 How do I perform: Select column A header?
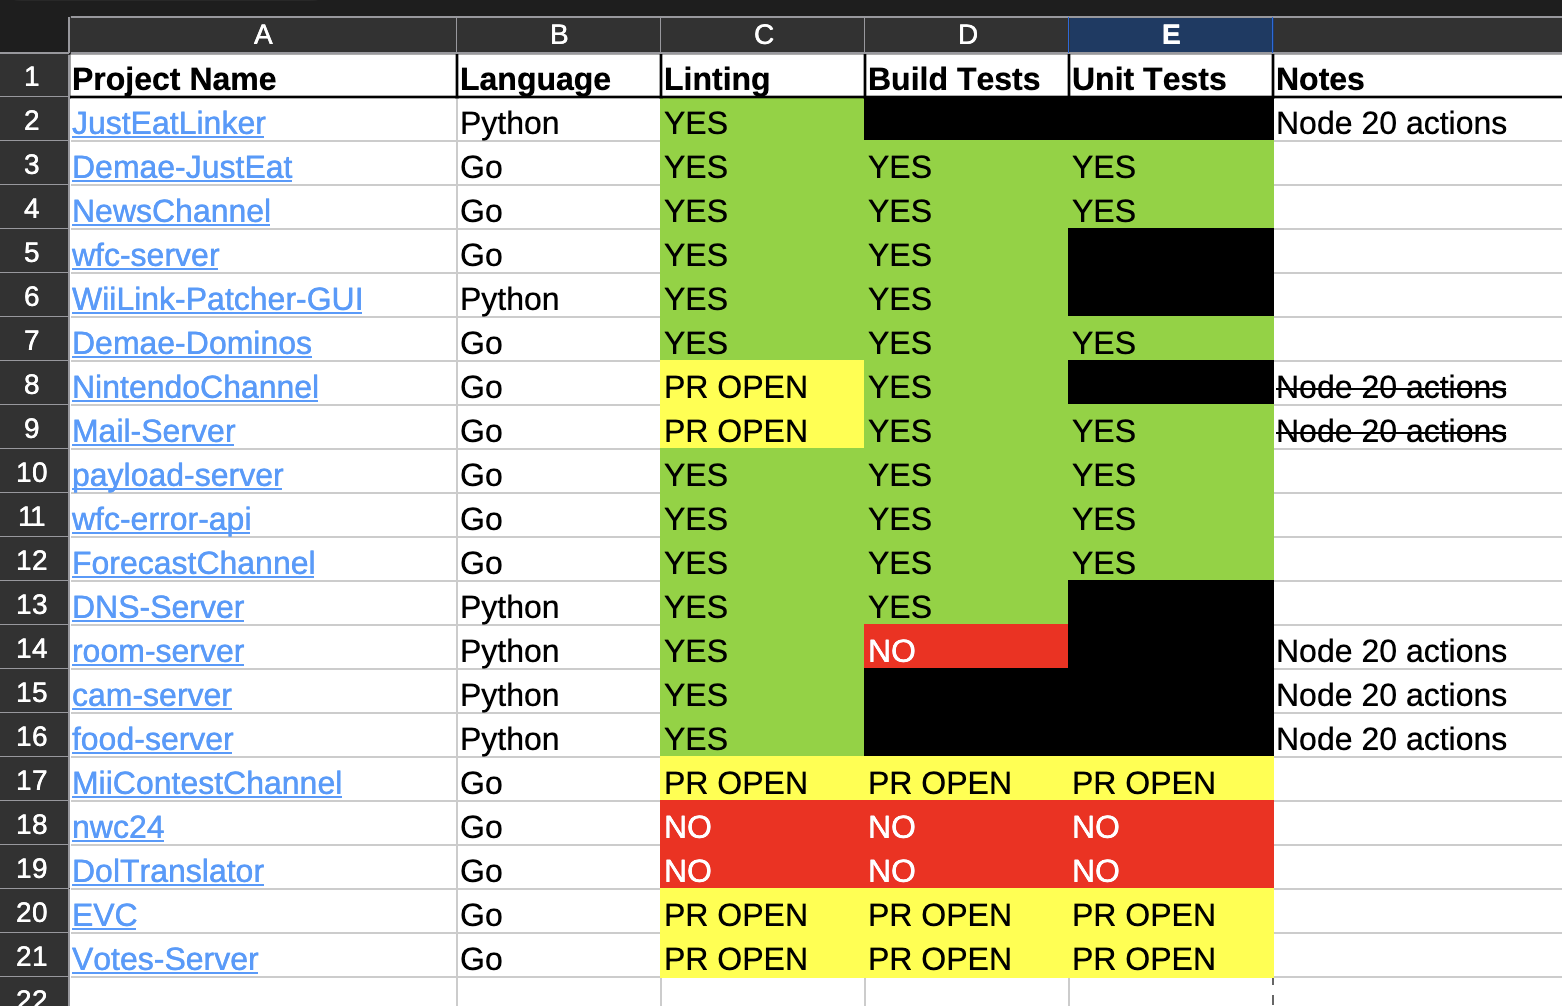point(263,35)
